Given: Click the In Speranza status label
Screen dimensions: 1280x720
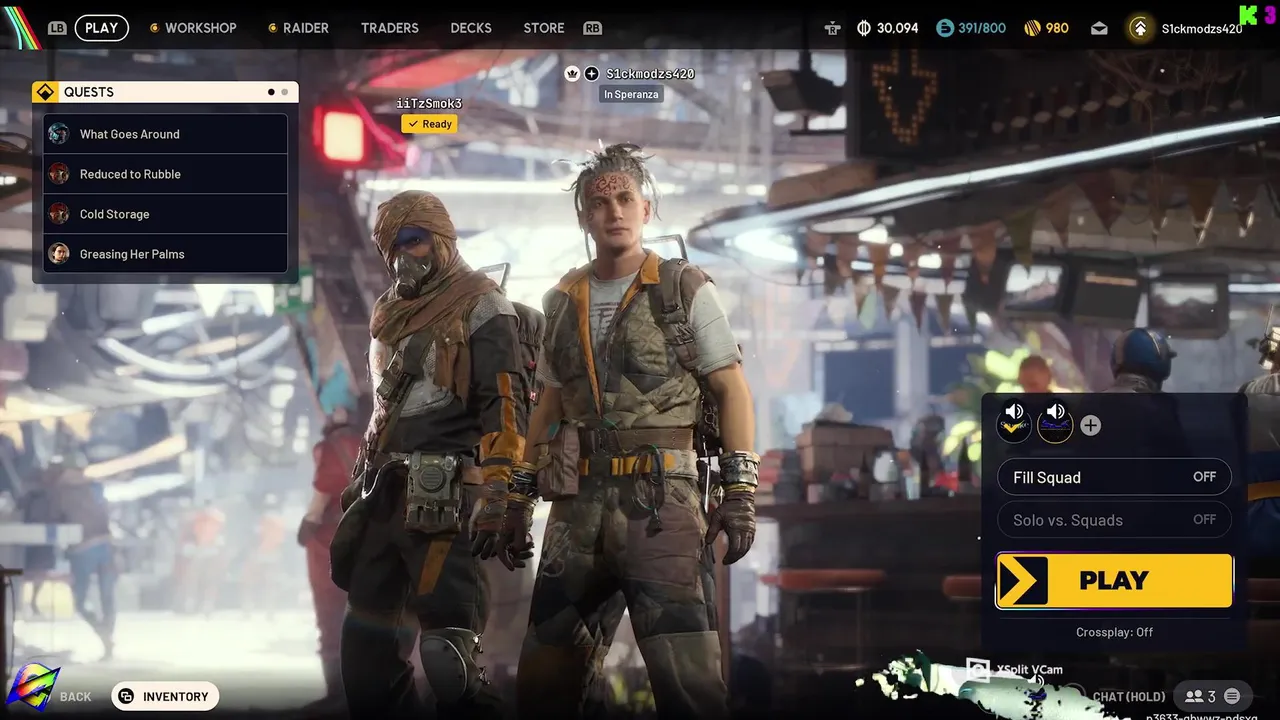Looking at the screenshot, I should coord(630,94).
